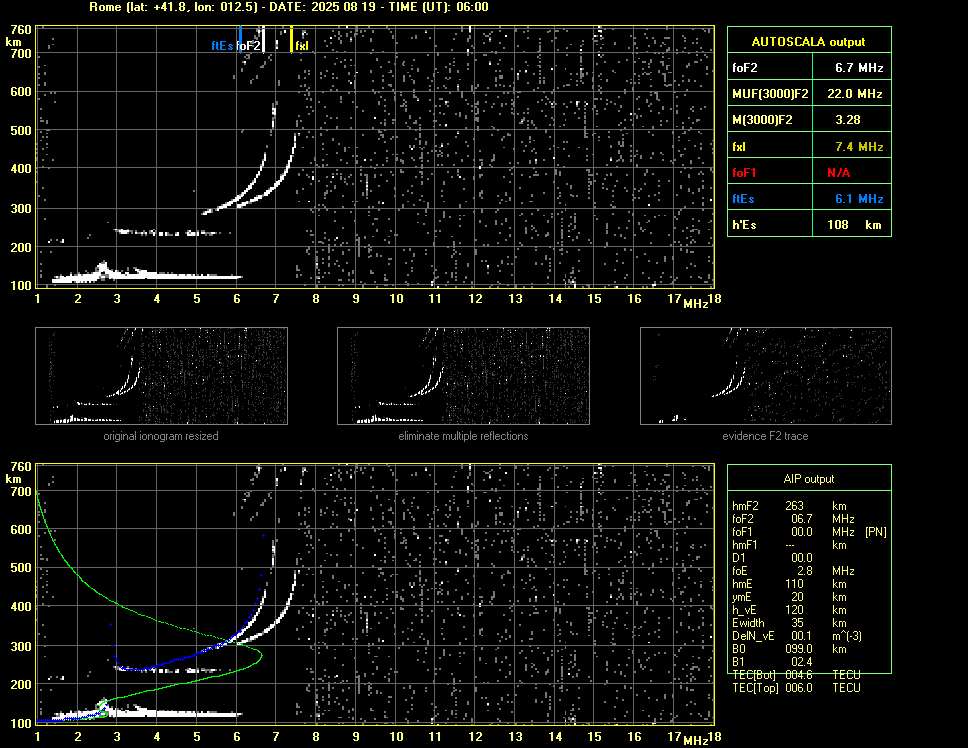The width and height of the screenshot is (968, 748).
Task: Click the MUF(3000)F2 row label
Action: [770, 94]
